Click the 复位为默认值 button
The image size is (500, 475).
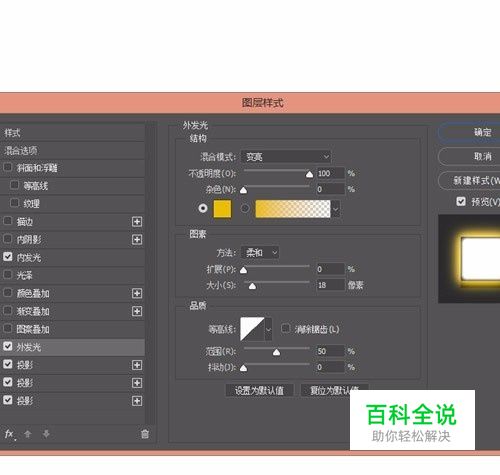tap(334, 390)
